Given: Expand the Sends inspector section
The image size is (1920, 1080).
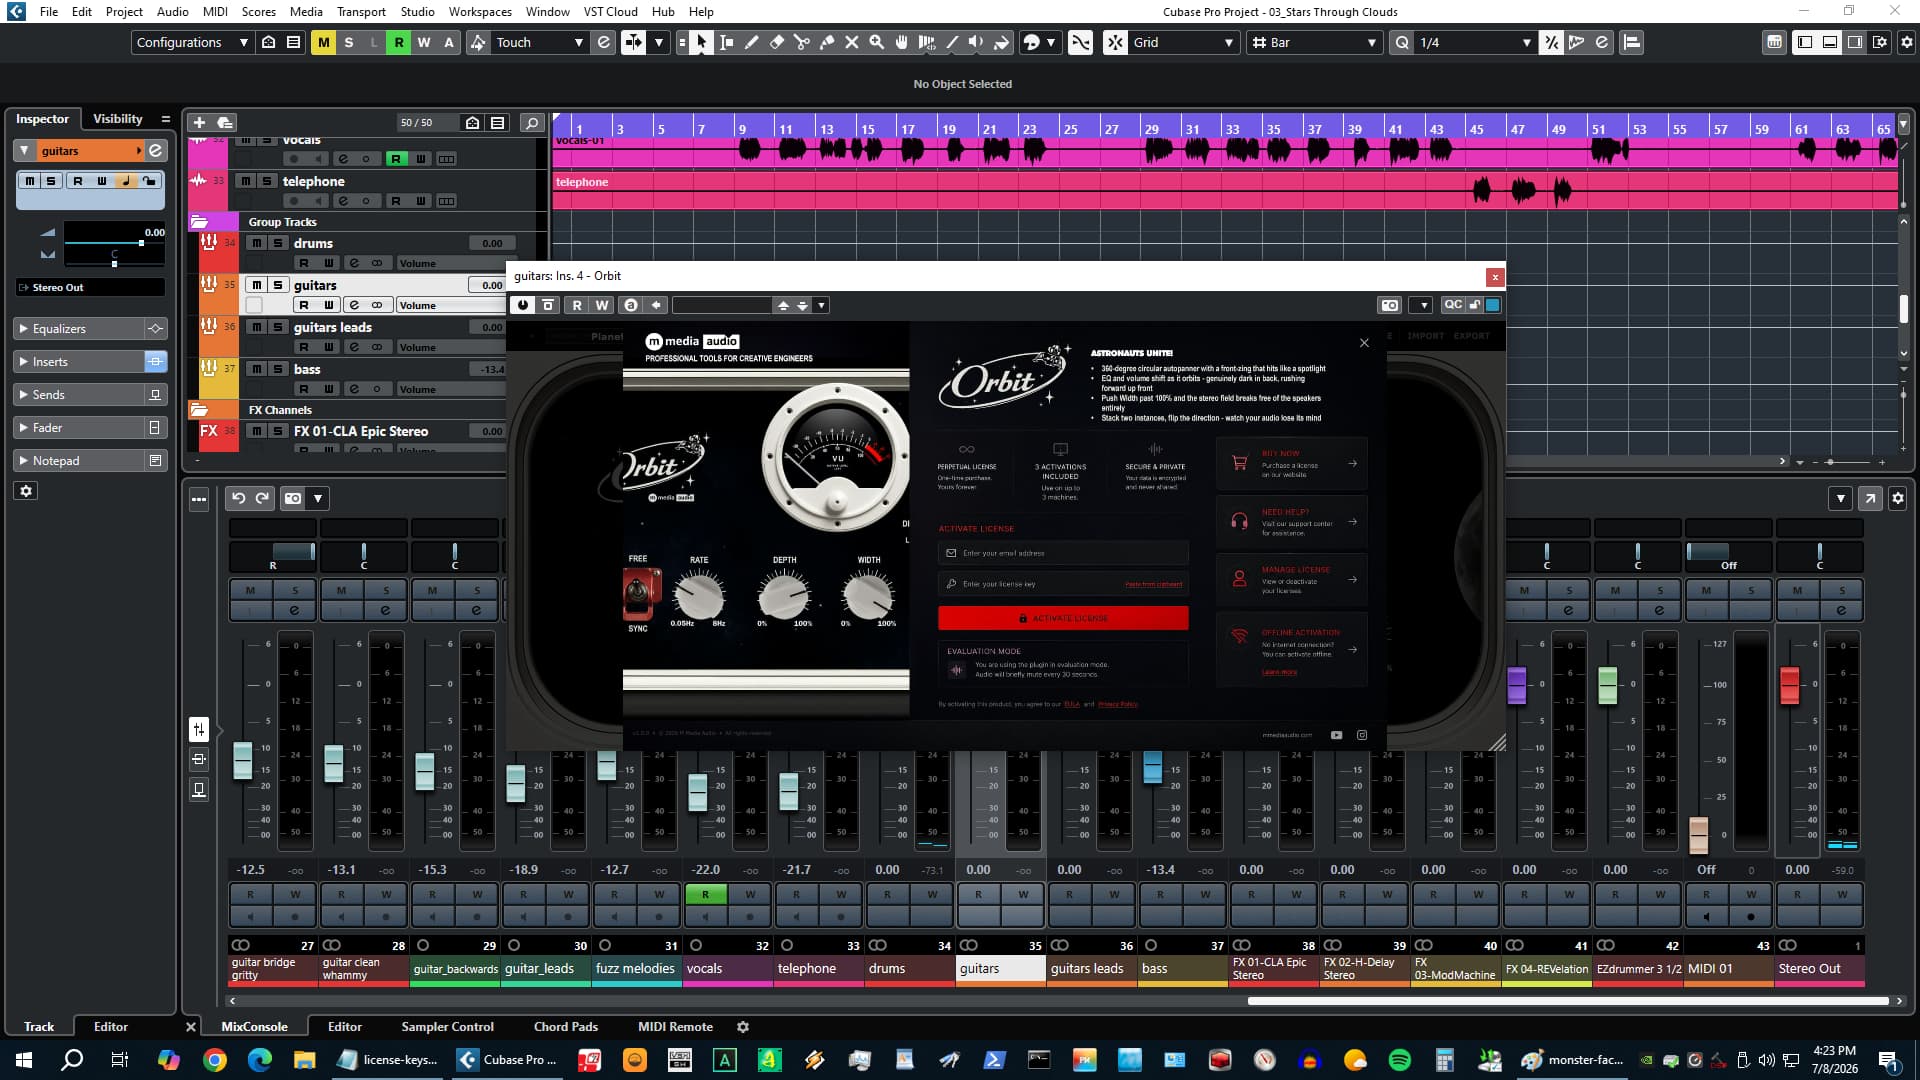Looking at the screenshot, I should [x=79, y=395].
